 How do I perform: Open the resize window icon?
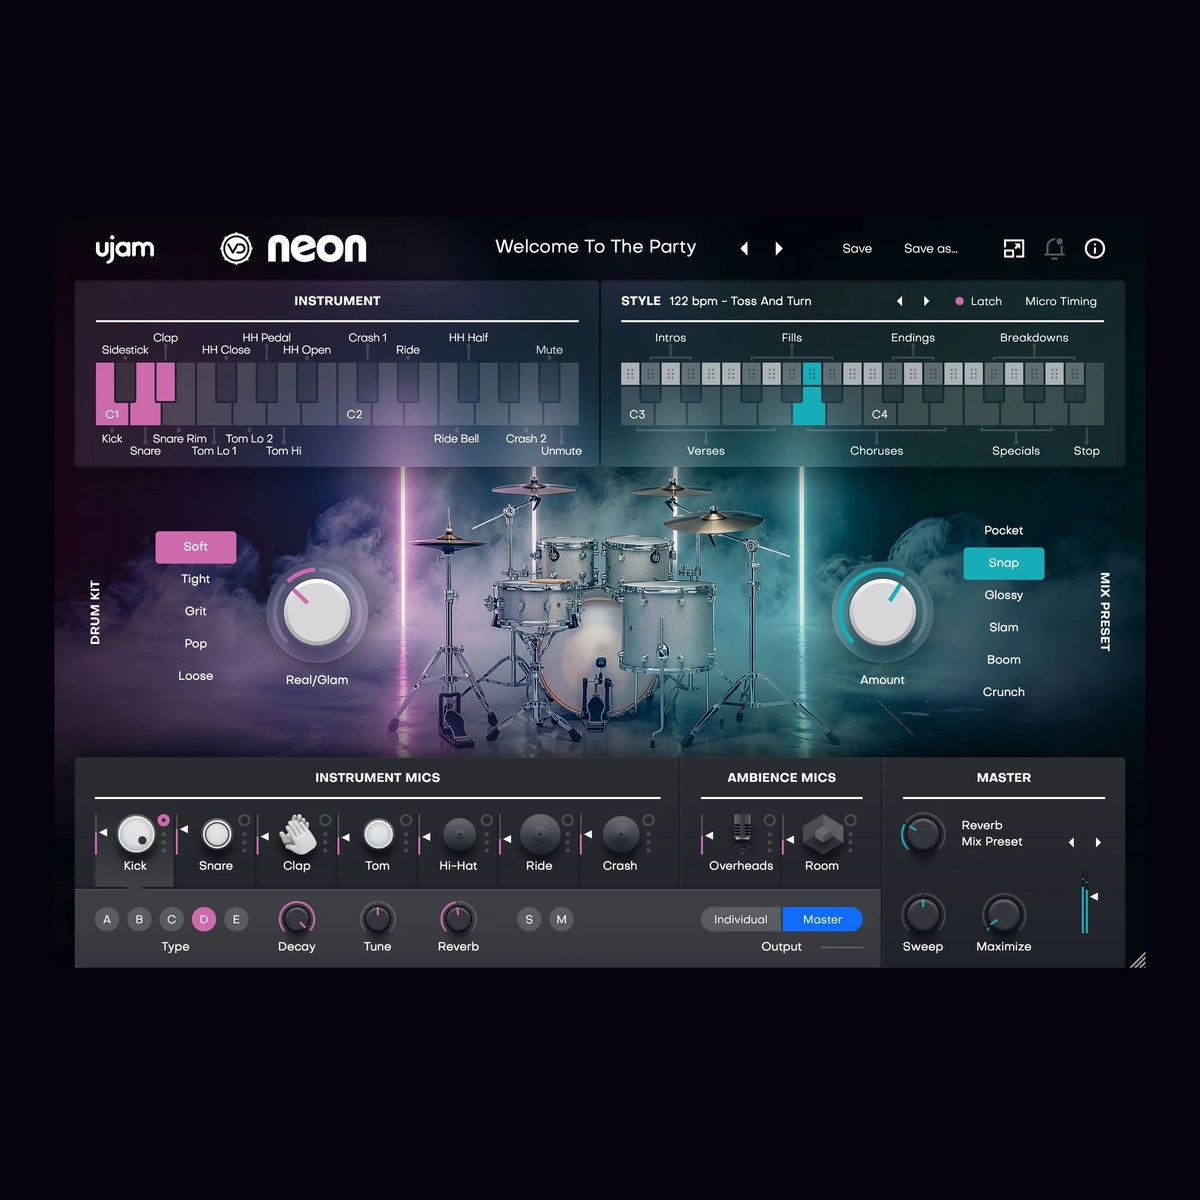coord(1014,249)
